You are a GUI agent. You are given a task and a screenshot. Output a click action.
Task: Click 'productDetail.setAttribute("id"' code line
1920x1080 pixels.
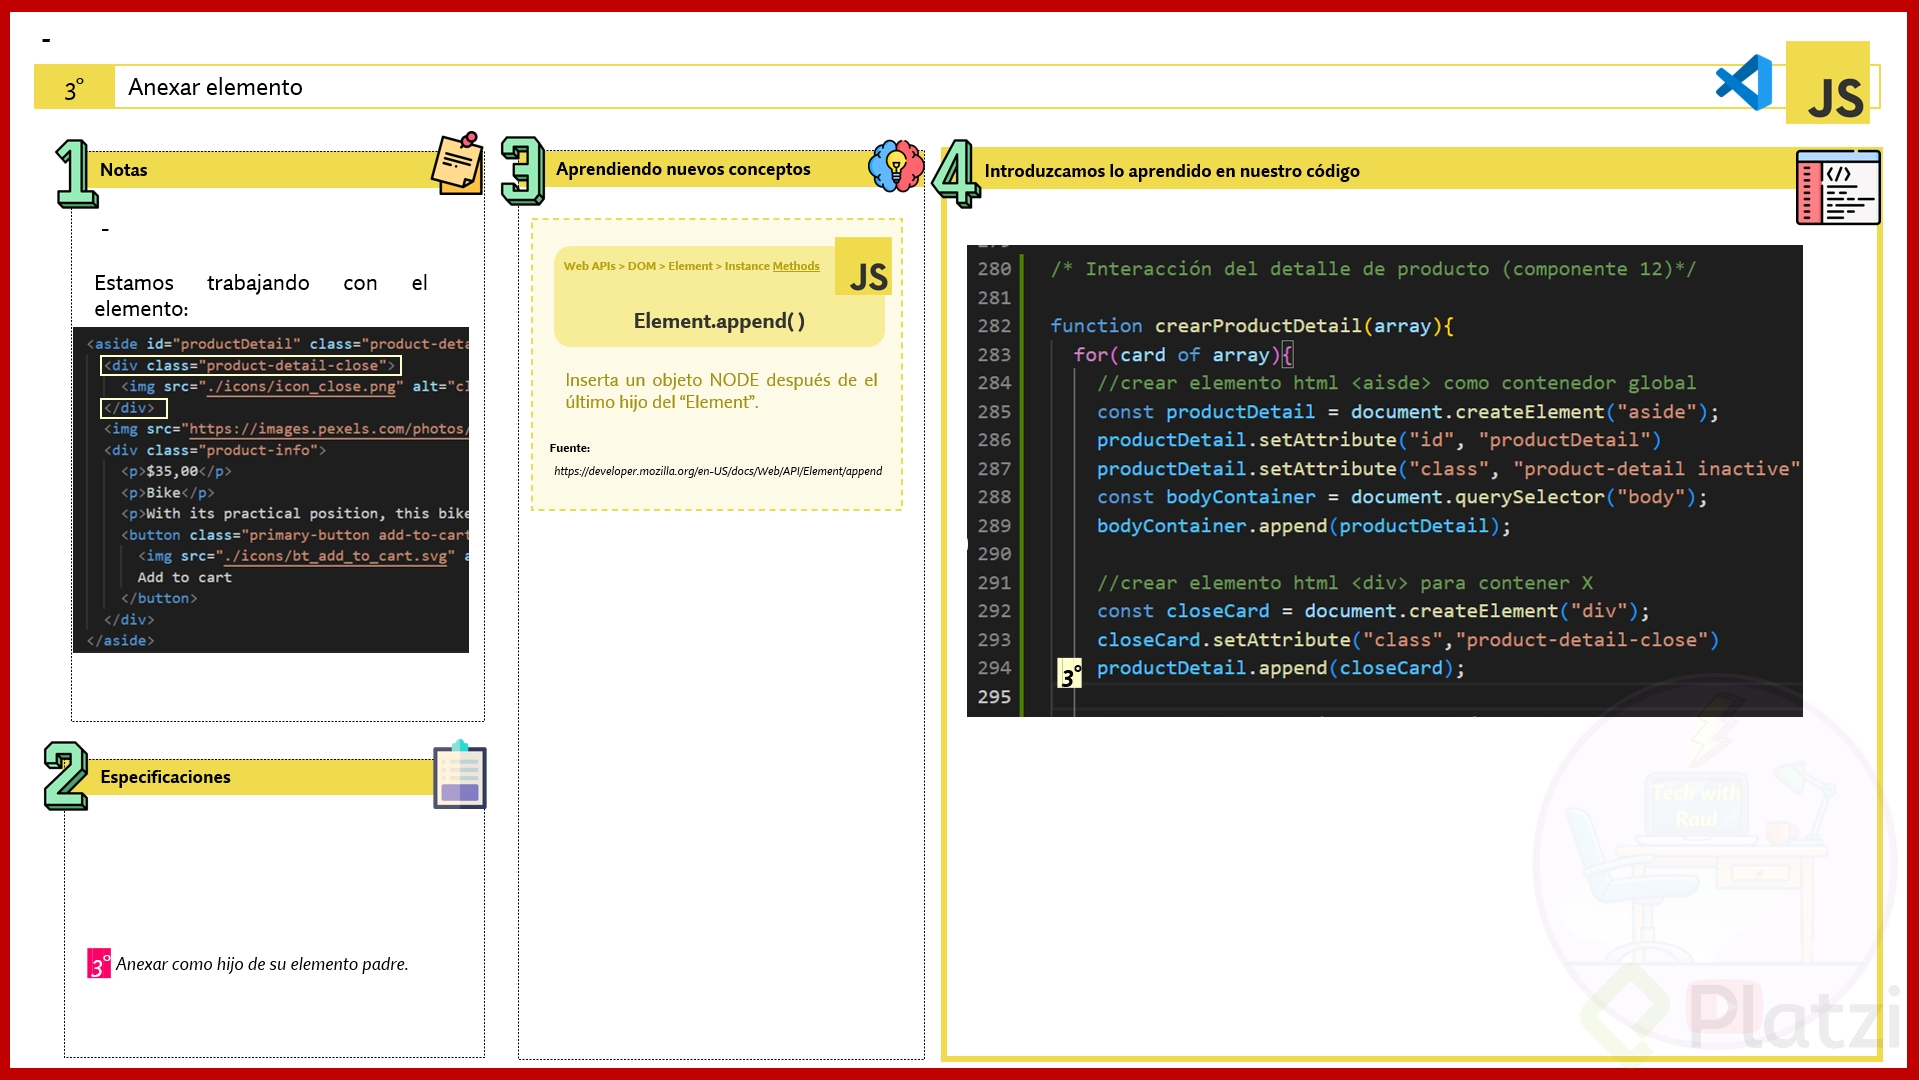click(x=1379, y=440)
